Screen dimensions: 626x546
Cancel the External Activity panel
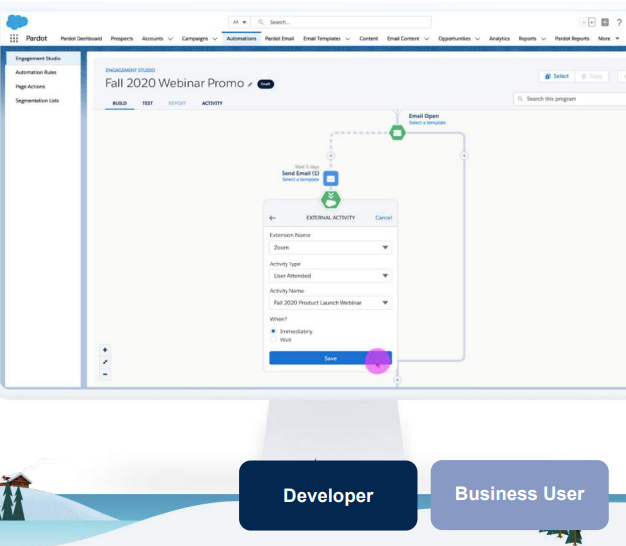tap(384, 218)
